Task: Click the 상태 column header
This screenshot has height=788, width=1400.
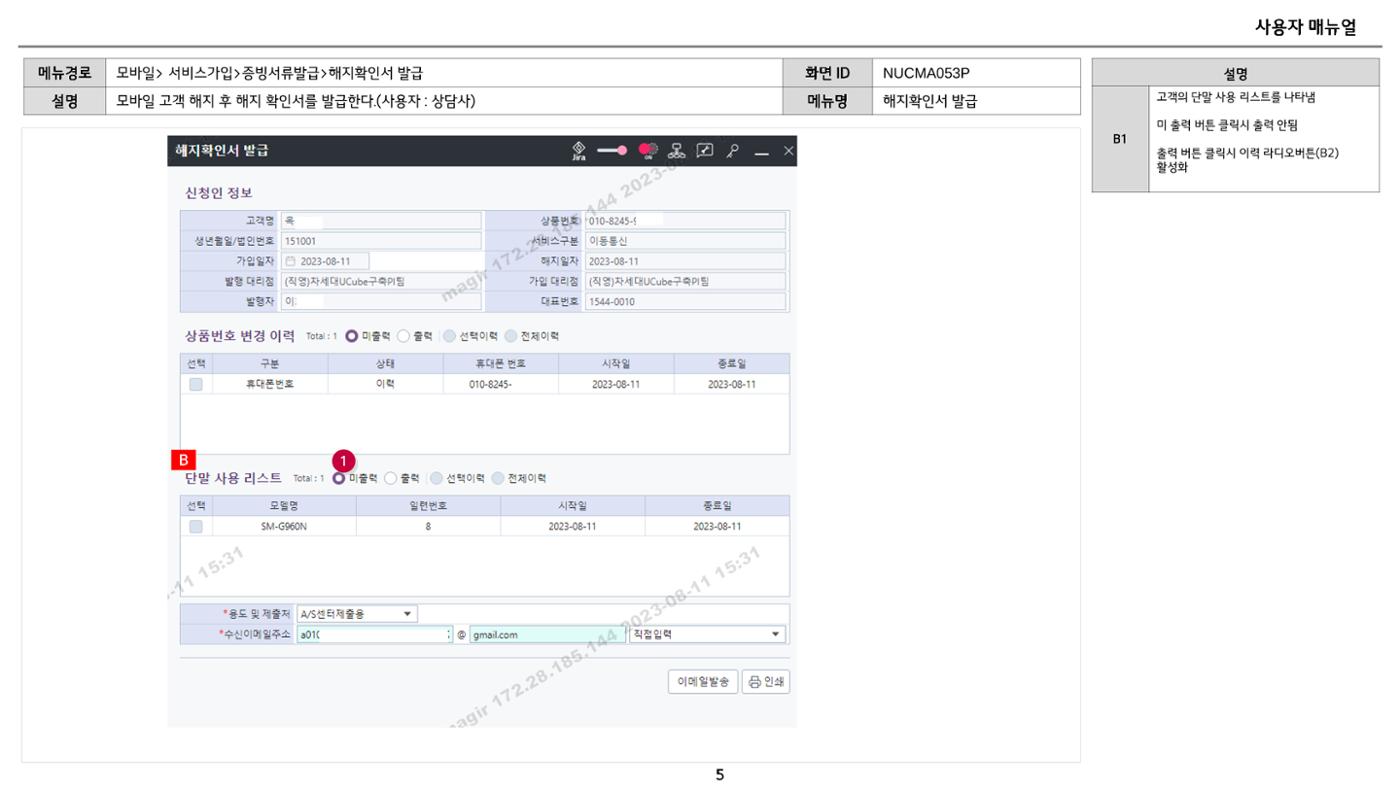Action: click(x=385, y=363)
